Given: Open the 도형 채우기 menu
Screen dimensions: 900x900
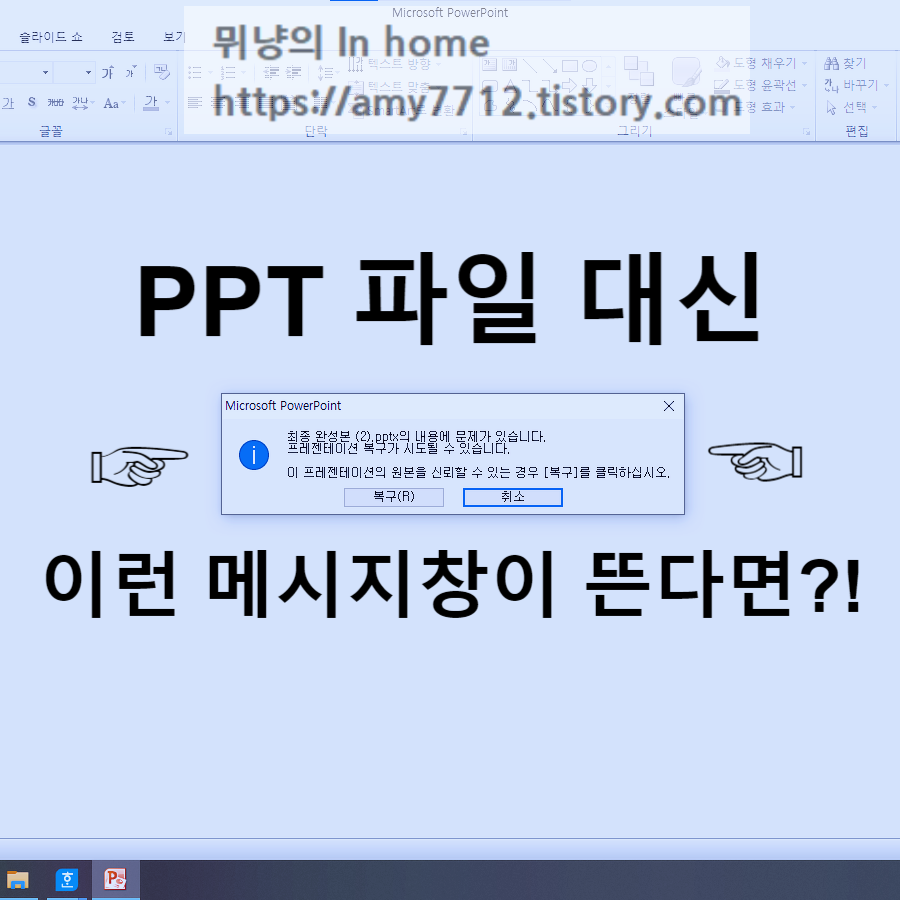Looking at the screenshot, I should pyautogui.click(x=761, y=63).
